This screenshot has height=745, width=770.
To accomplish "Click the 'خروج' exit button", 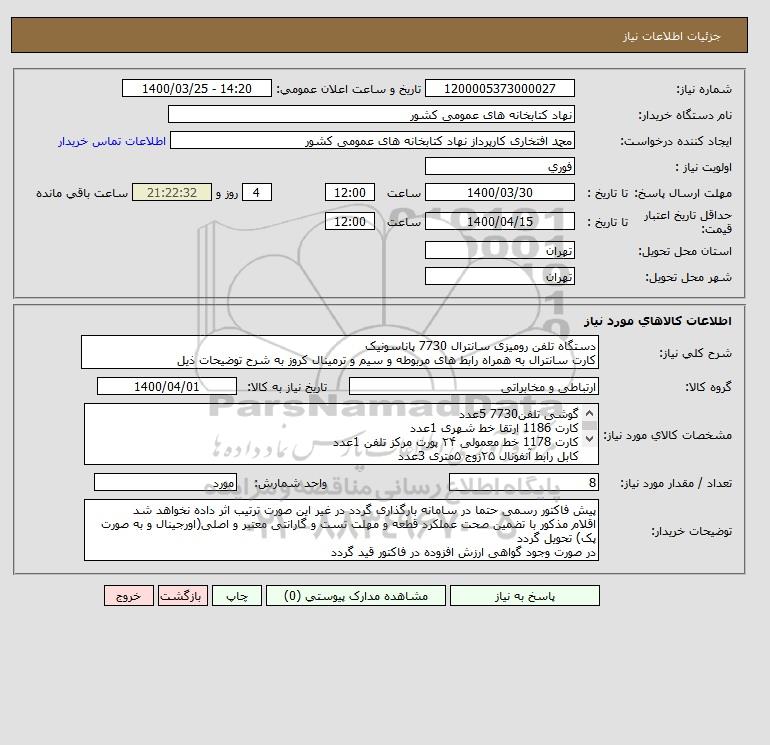I will click(x=129, y=596).
